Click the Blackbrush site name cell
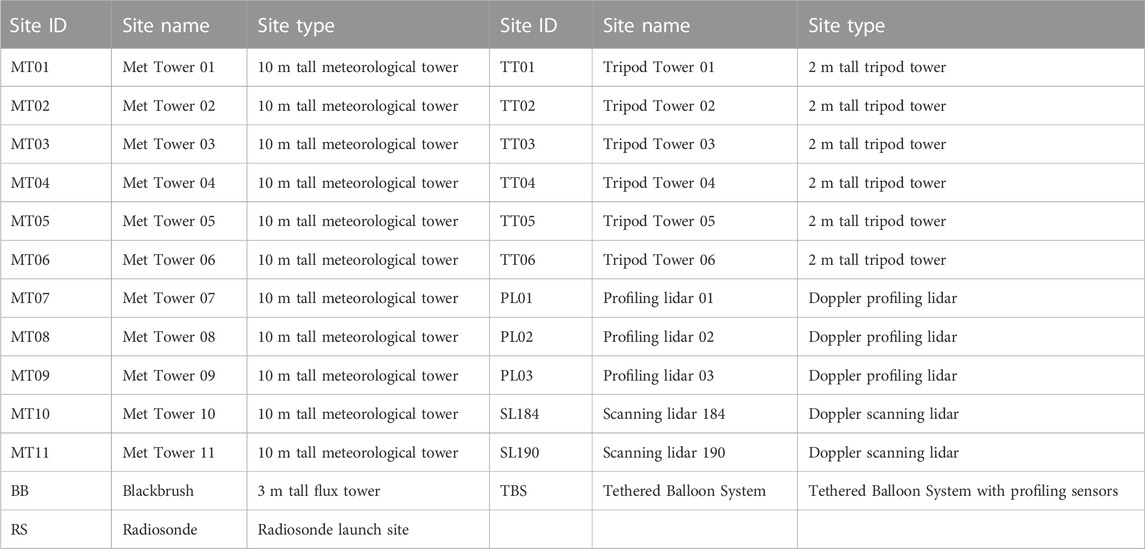The image size is (1145, 549). tap(178, 491)
